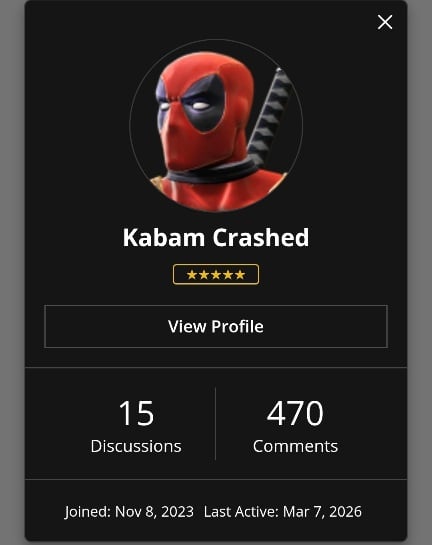
Task: Click the five-star rank badge
Action: (x=216, y=275)
